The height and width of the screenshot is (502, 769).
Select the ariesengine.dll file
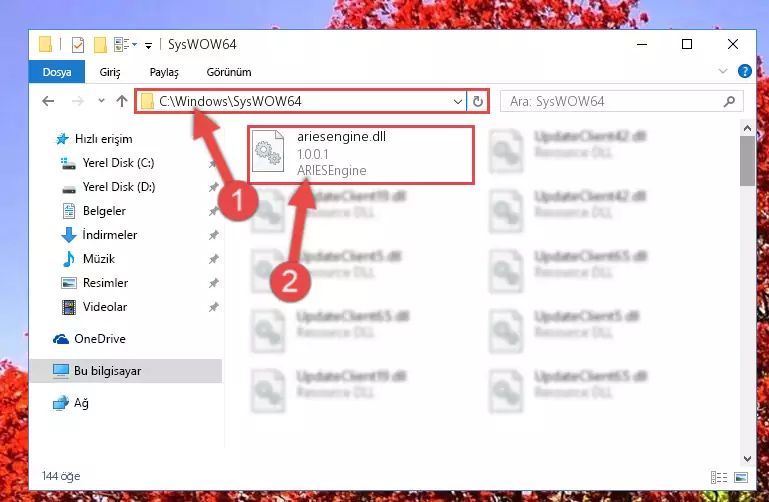tap(361, 154)
